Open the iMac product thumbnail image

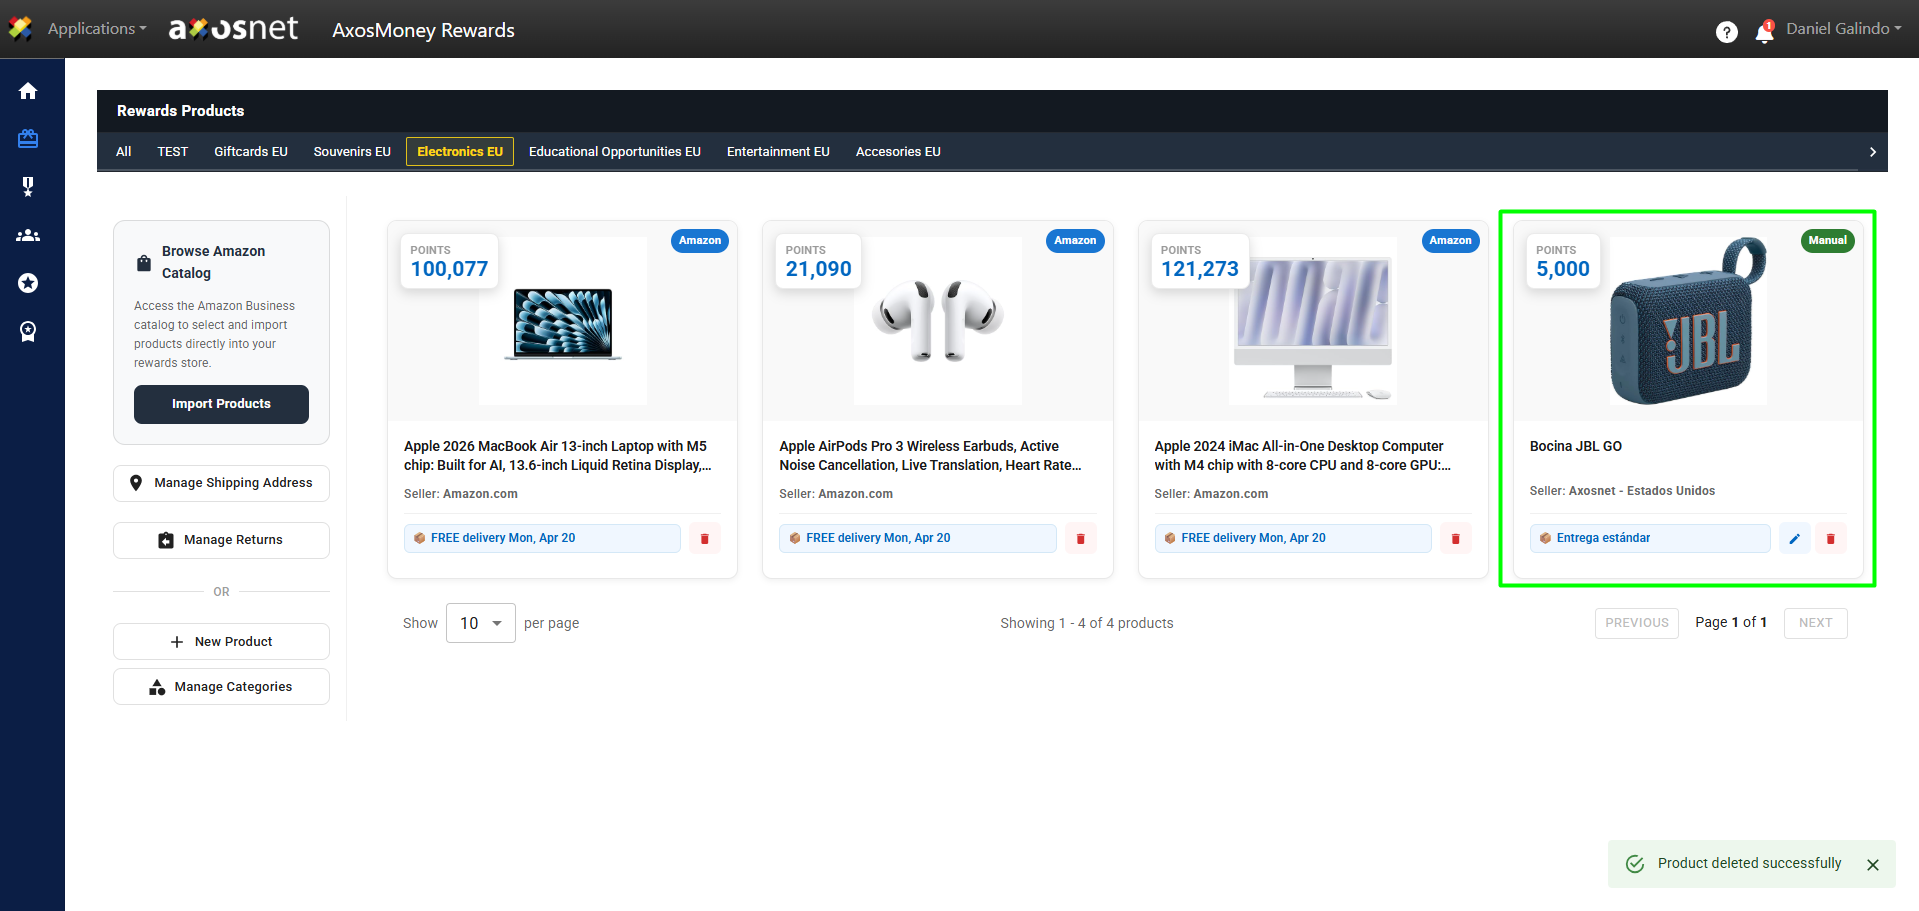[1312, 321]
